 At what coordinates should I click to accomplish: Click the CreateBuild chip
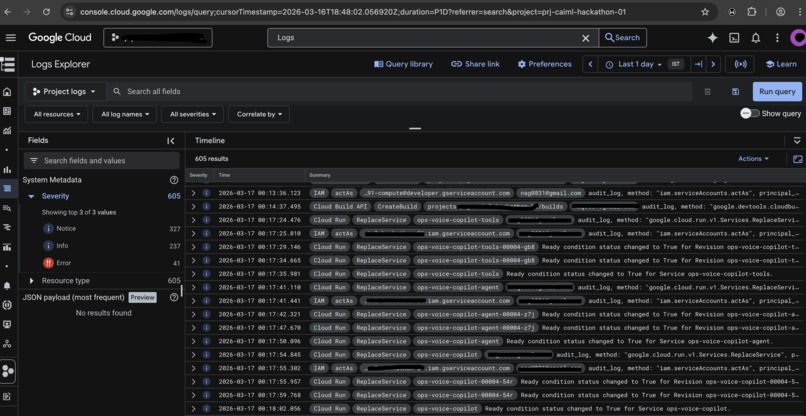pos(396,207)
